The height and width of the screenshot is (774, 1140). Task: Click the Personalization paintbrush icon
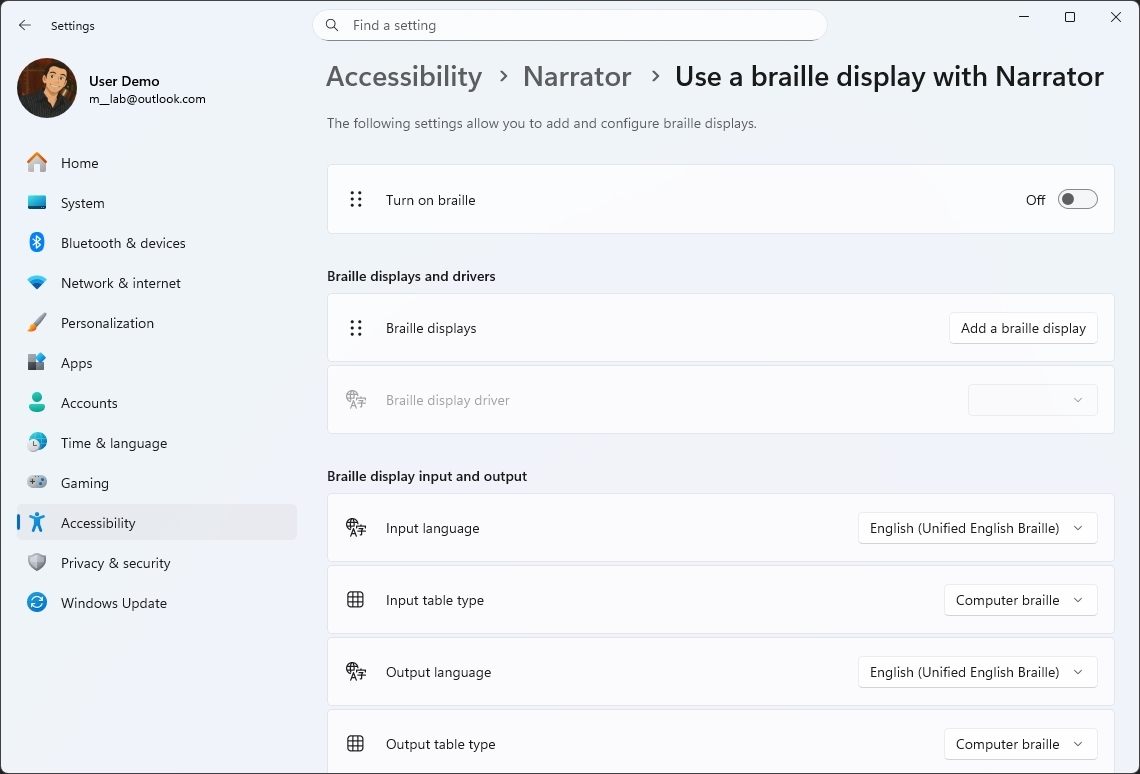37,323
